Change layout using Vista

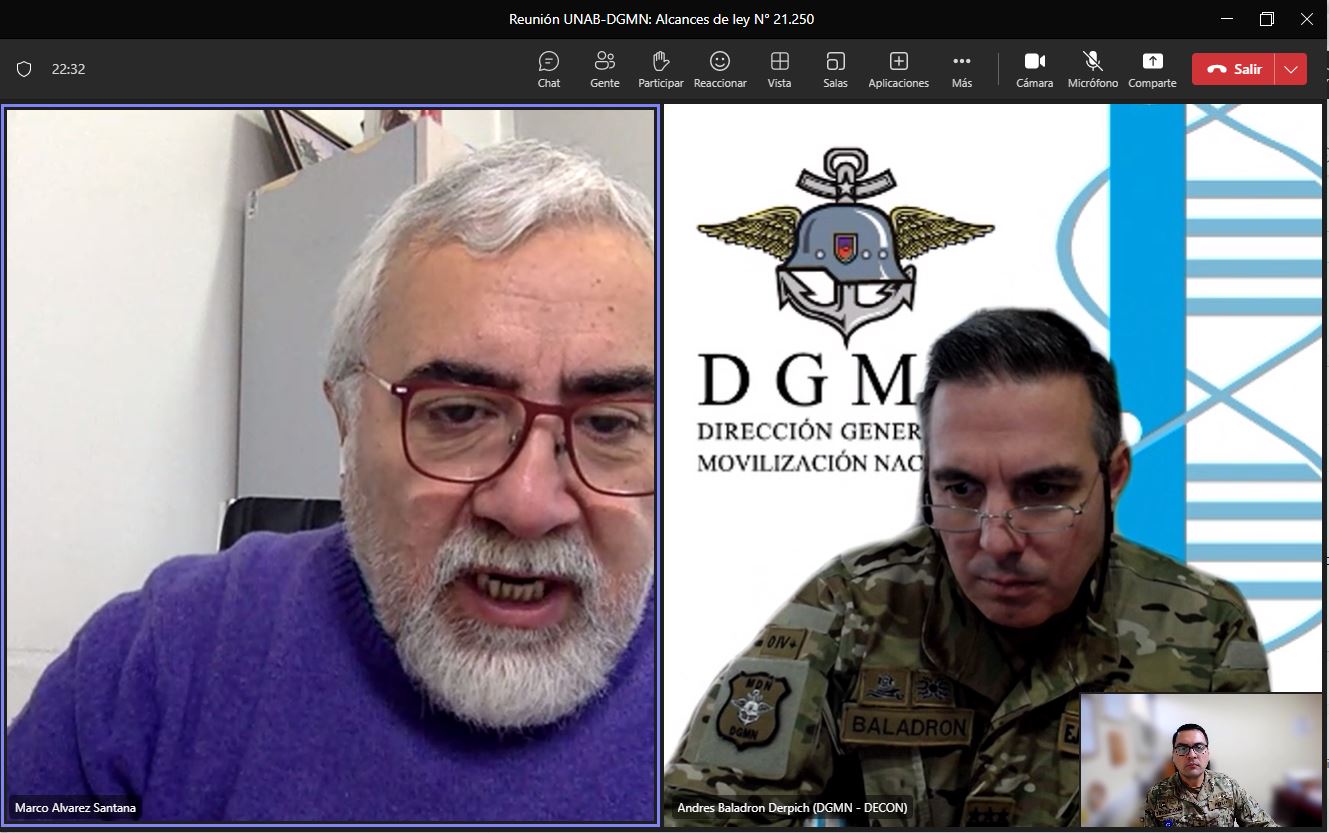coord(779,69)
